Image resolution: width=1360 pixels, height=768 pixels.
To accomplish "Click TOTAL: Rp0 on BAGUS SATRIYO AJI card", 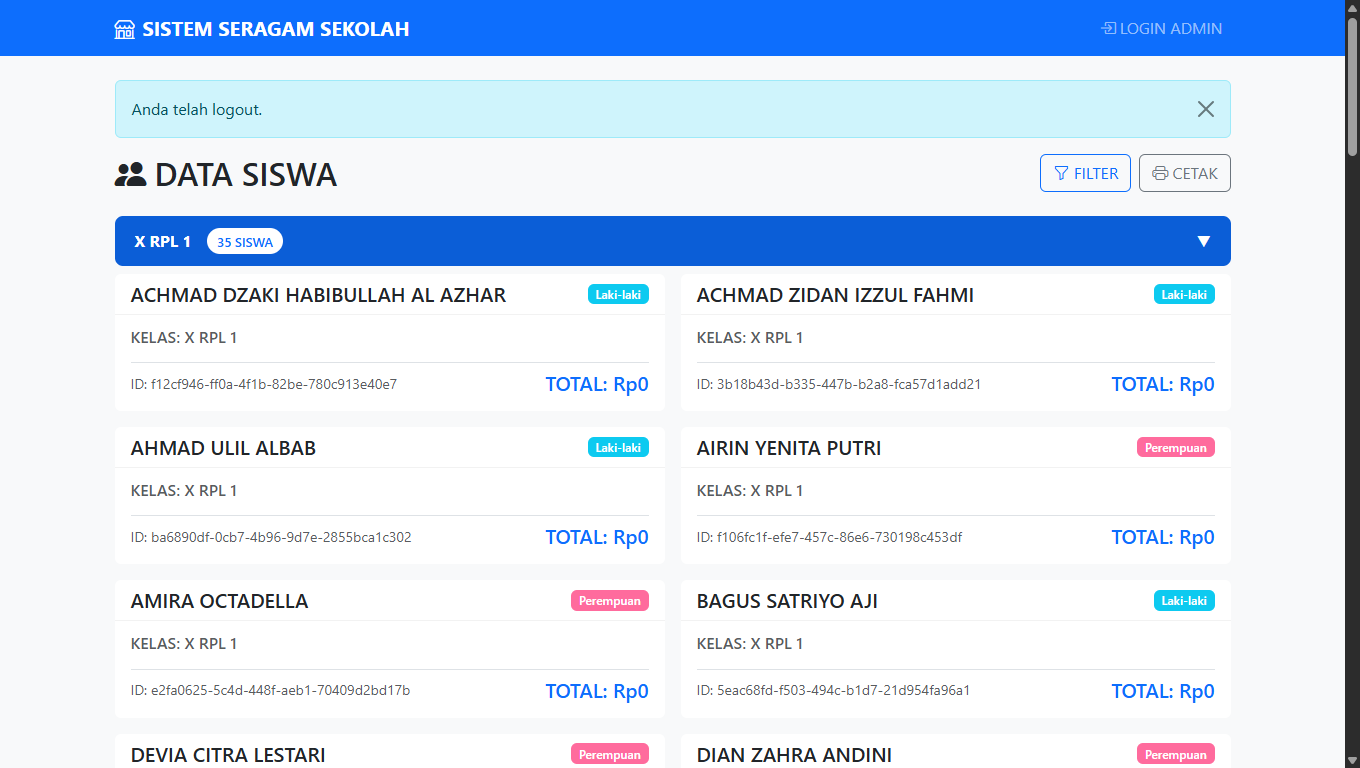I will [1163, 691].
